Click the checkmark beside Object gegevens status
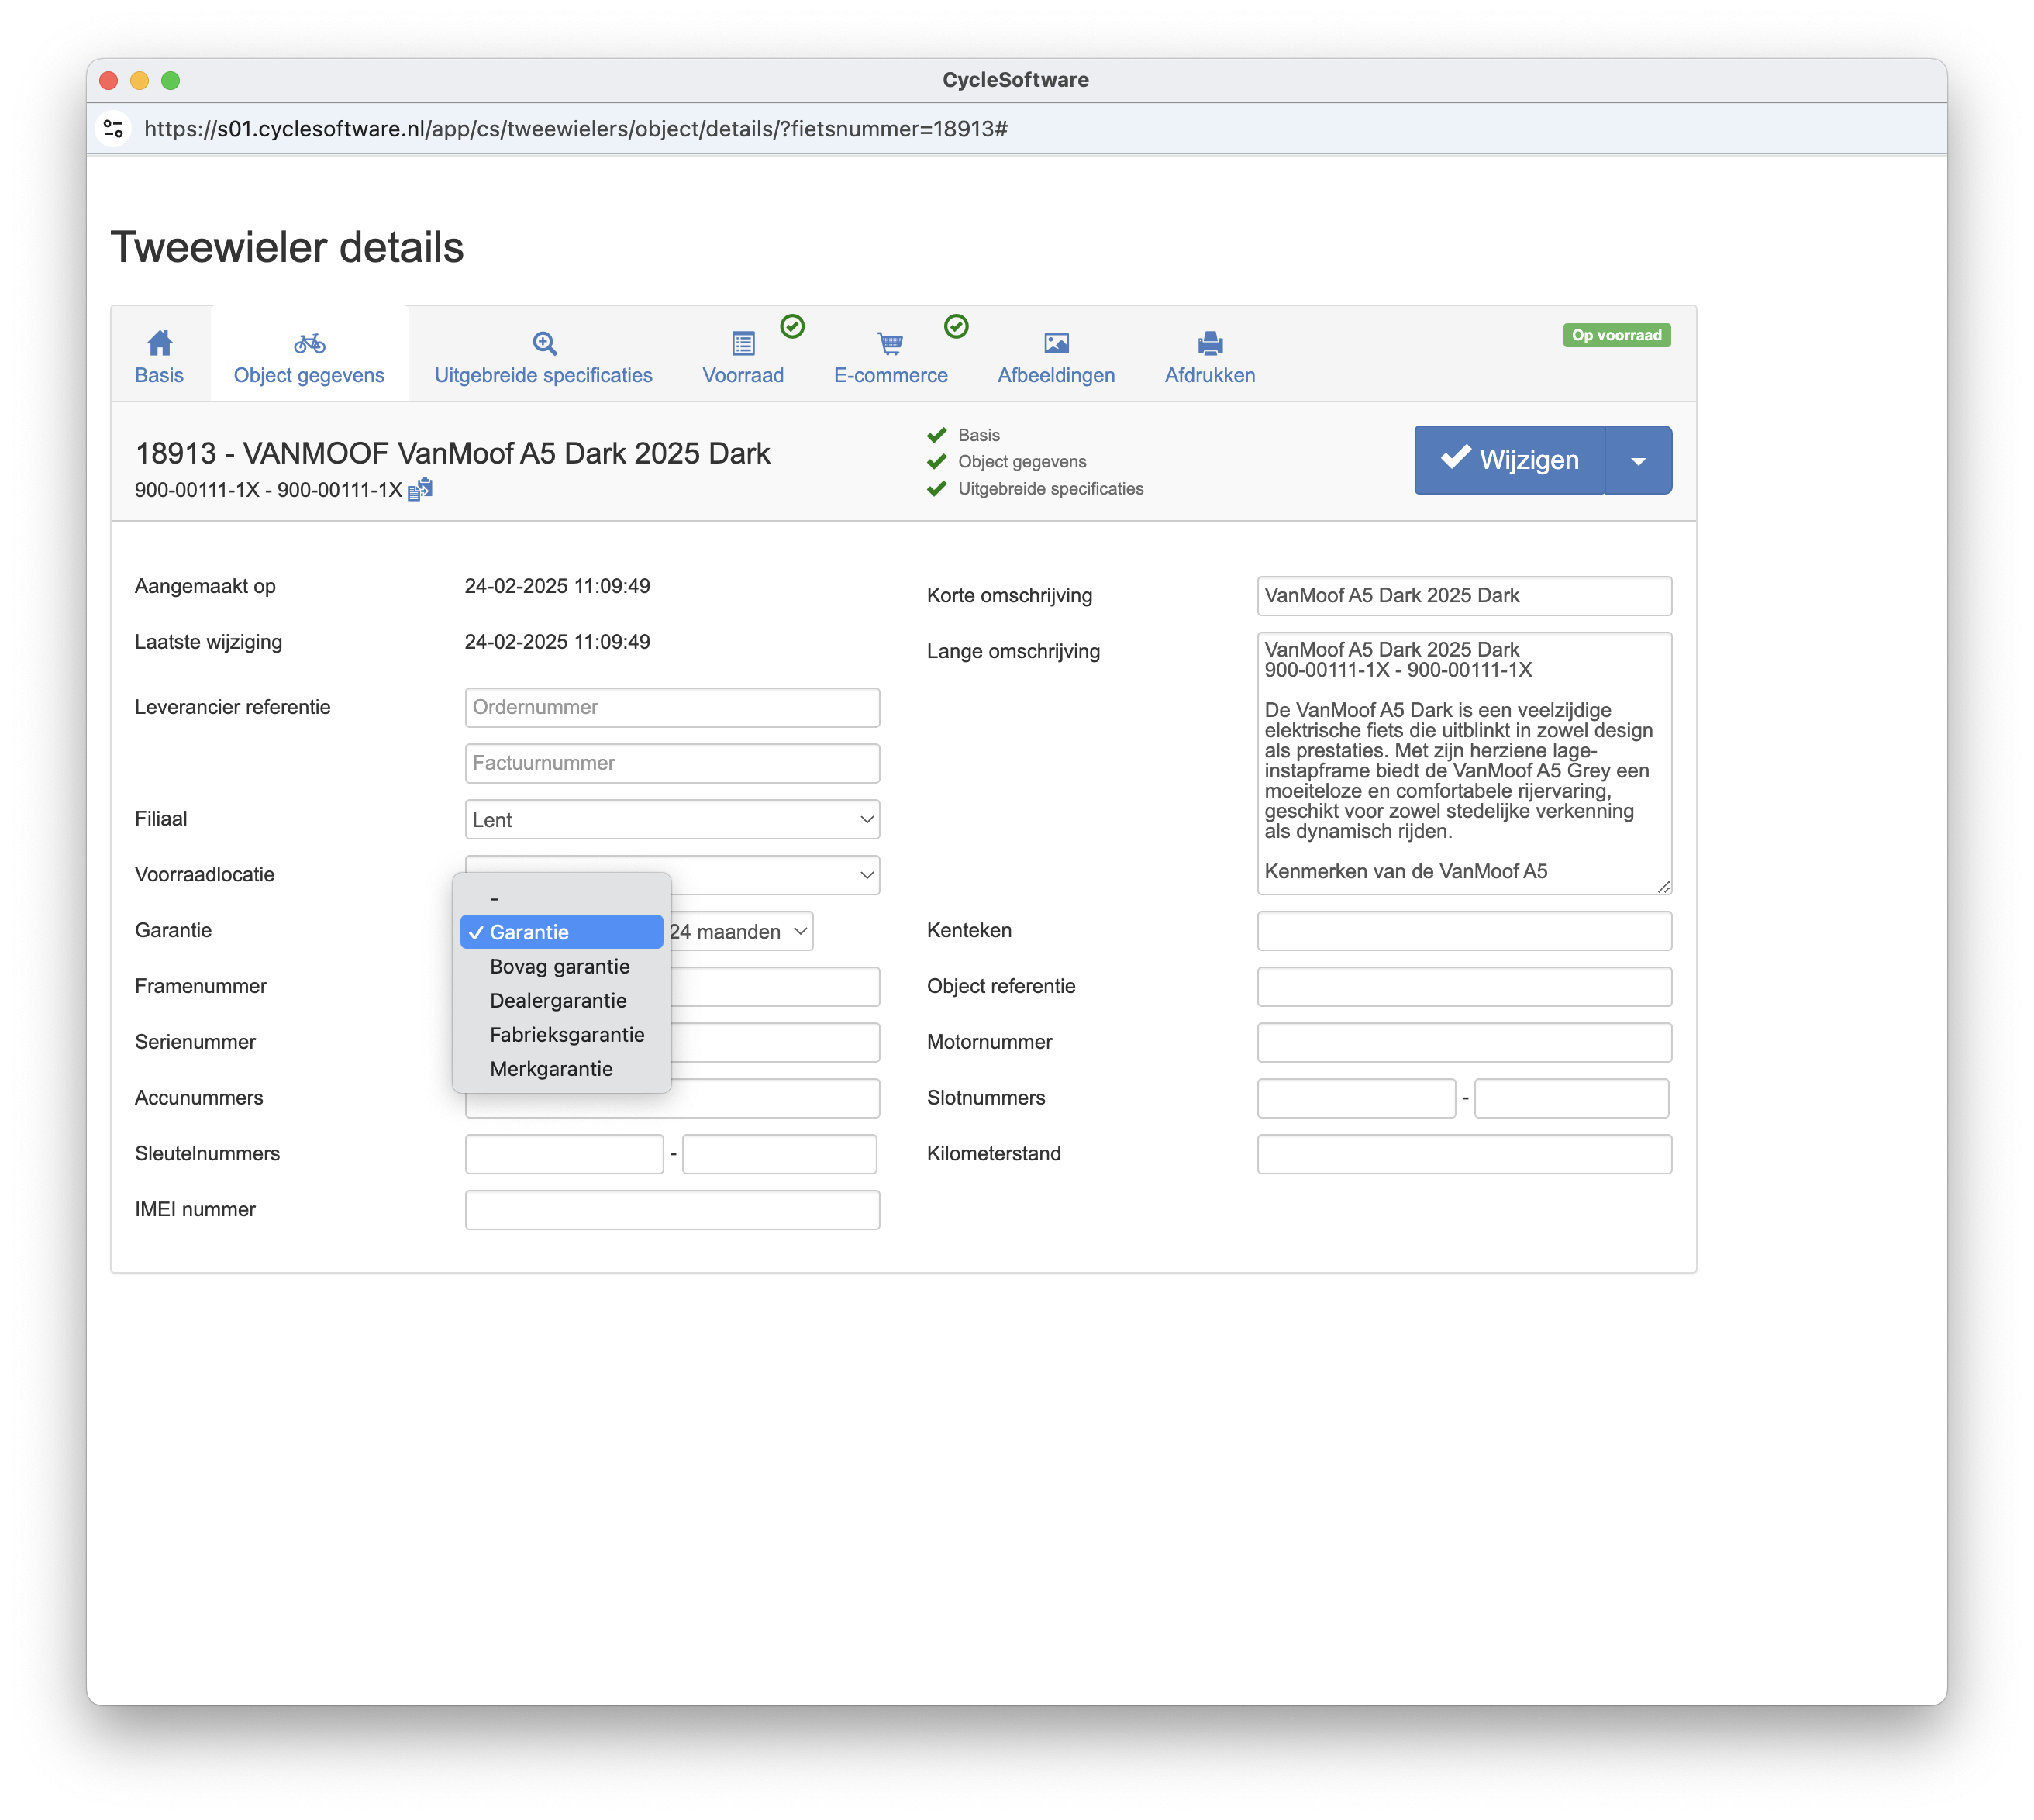The width and height of the screenshot is (2034, 1820). [x=937, y=462]
